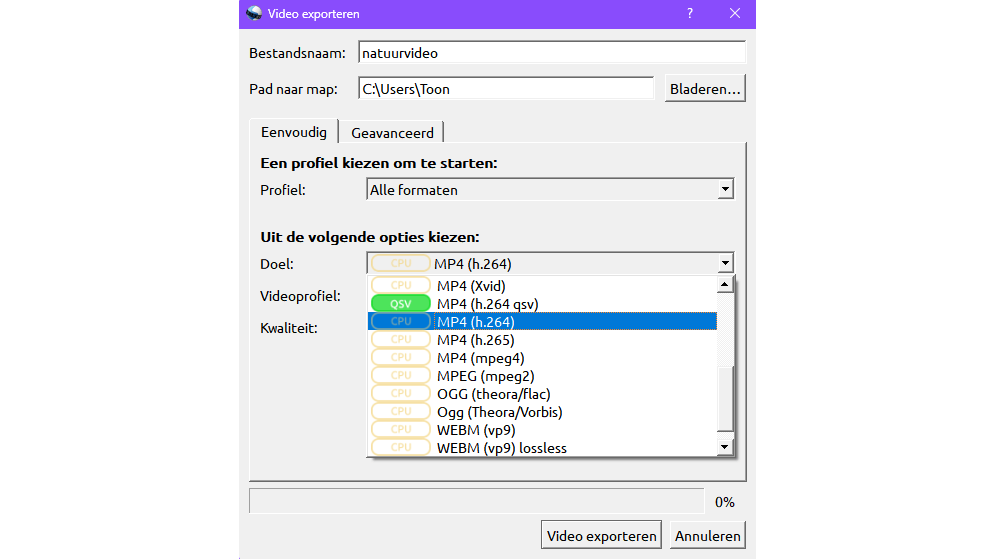994x559 pixels.
Task: Click the Bestandsnaam text field
Action: [552, 53]
